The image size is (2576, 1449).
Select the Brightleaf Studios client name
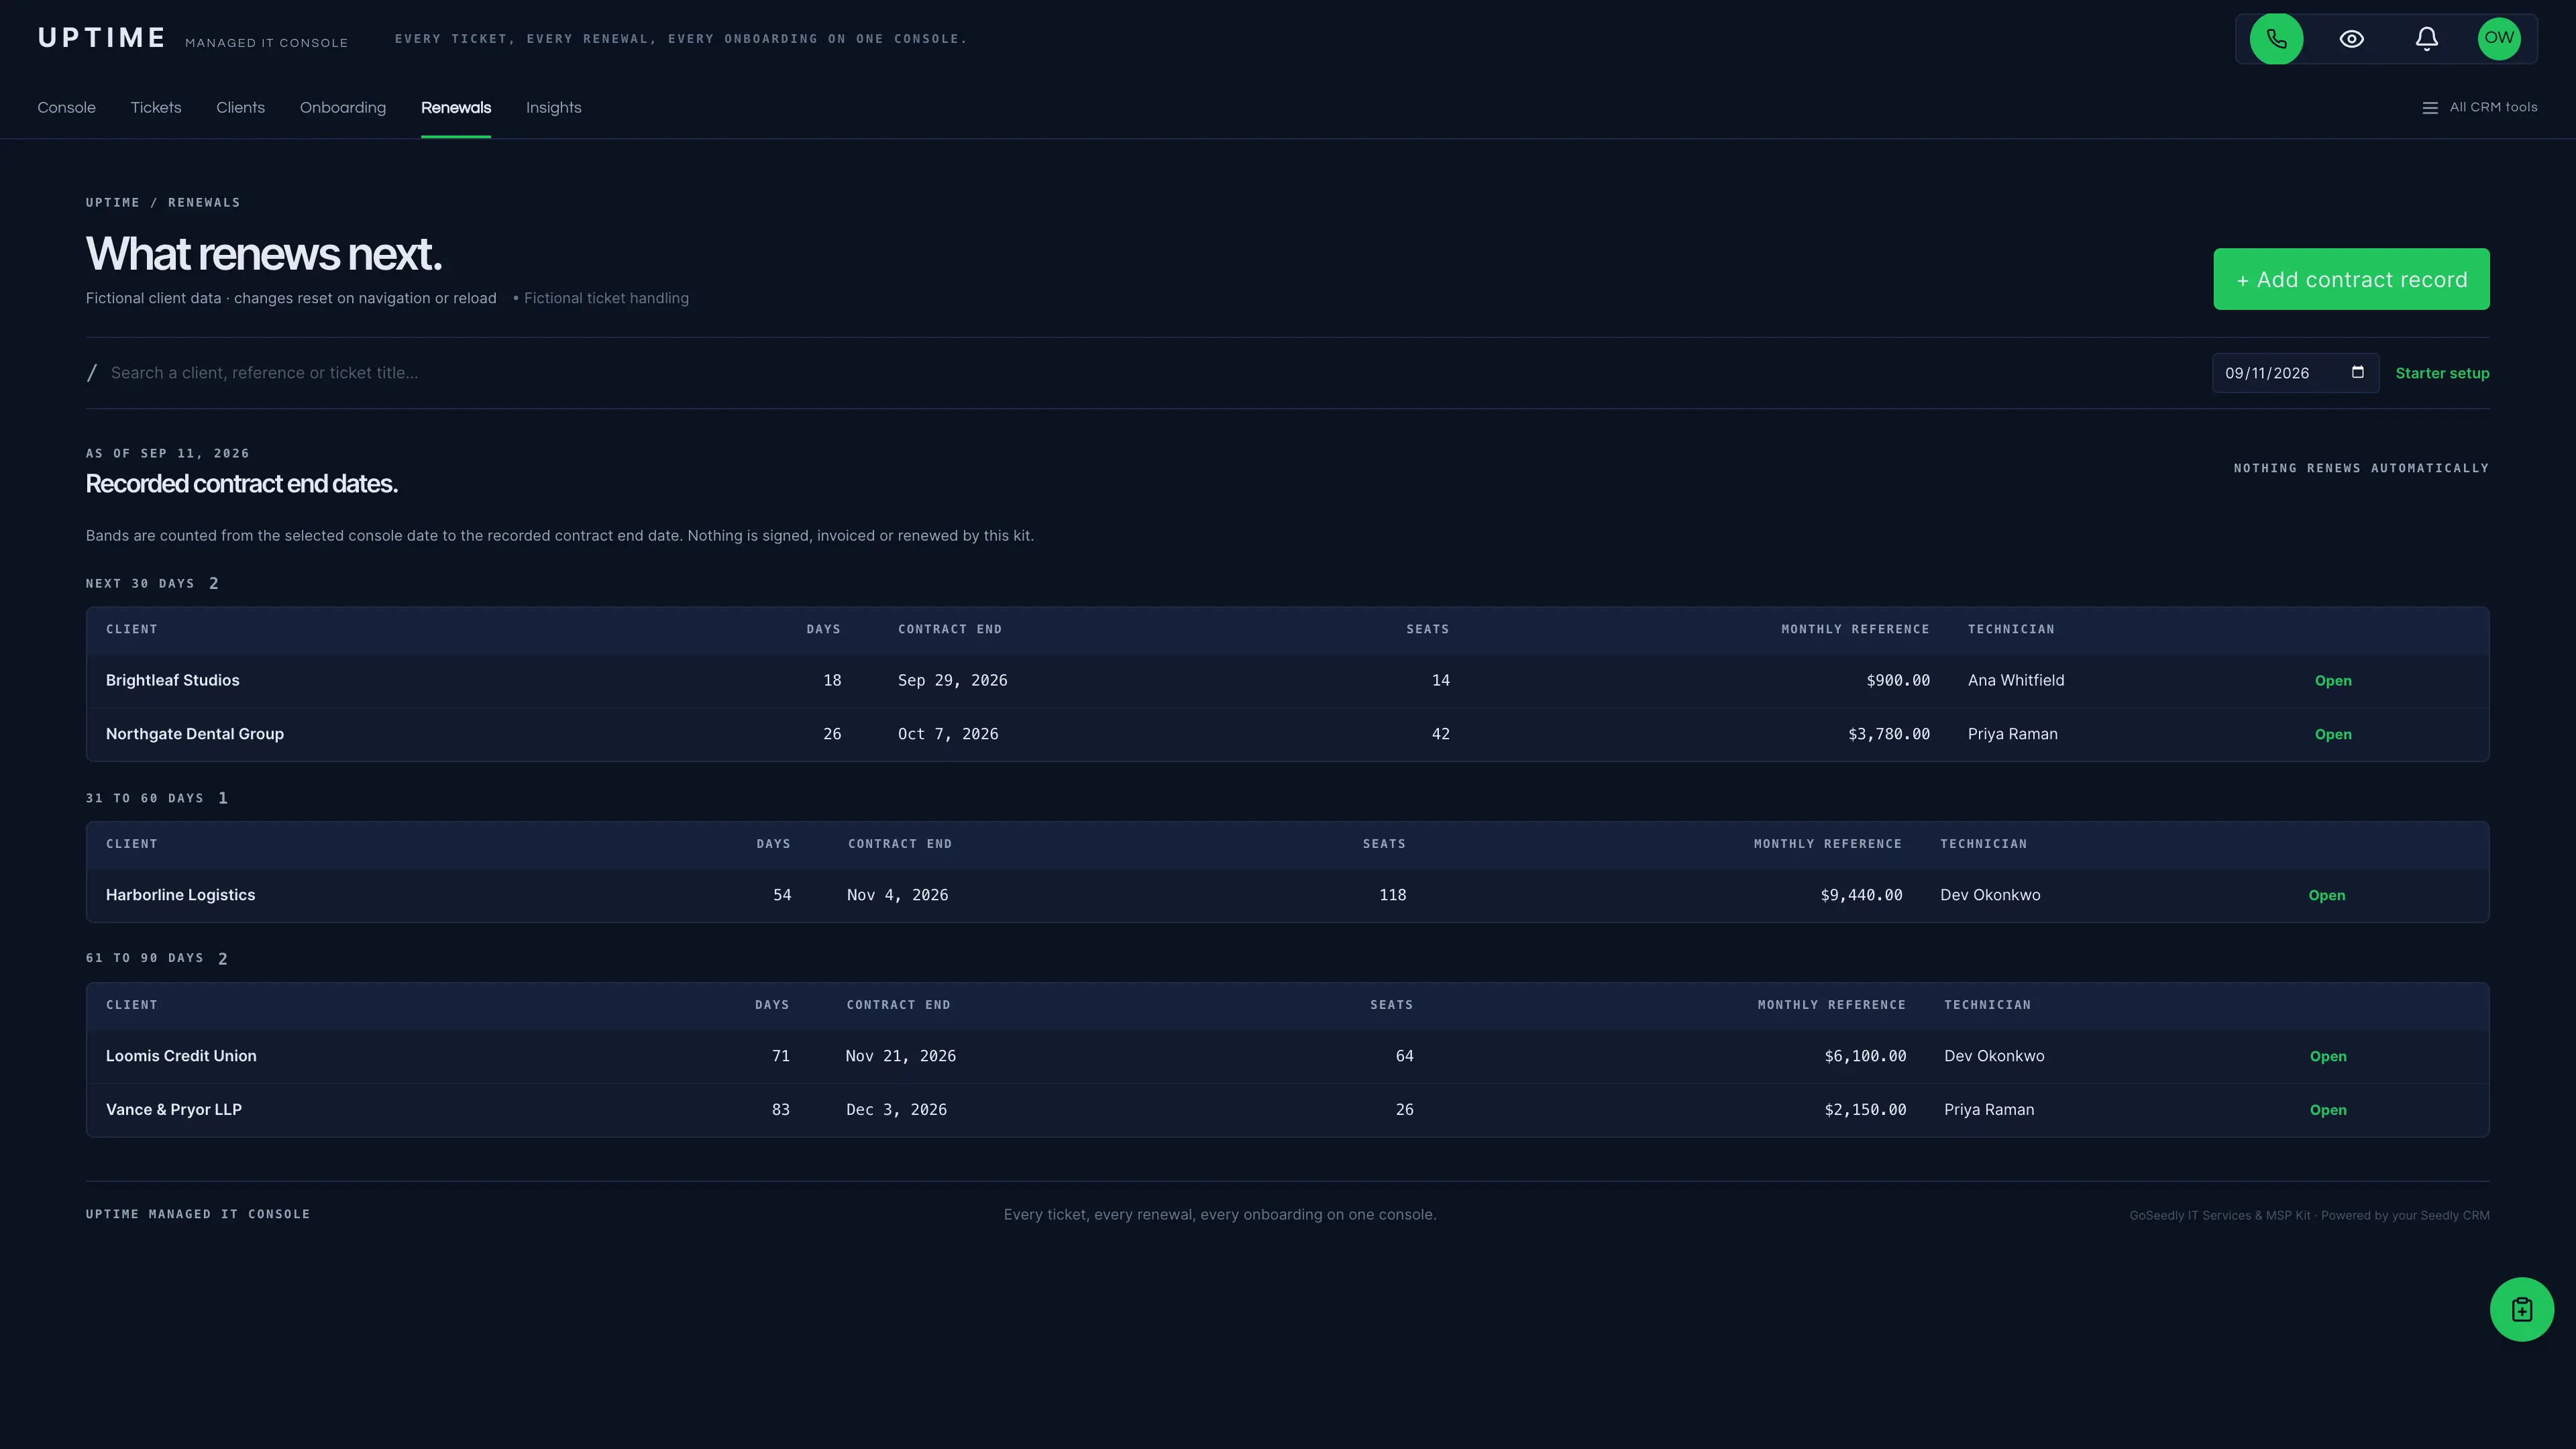[173, 680]
